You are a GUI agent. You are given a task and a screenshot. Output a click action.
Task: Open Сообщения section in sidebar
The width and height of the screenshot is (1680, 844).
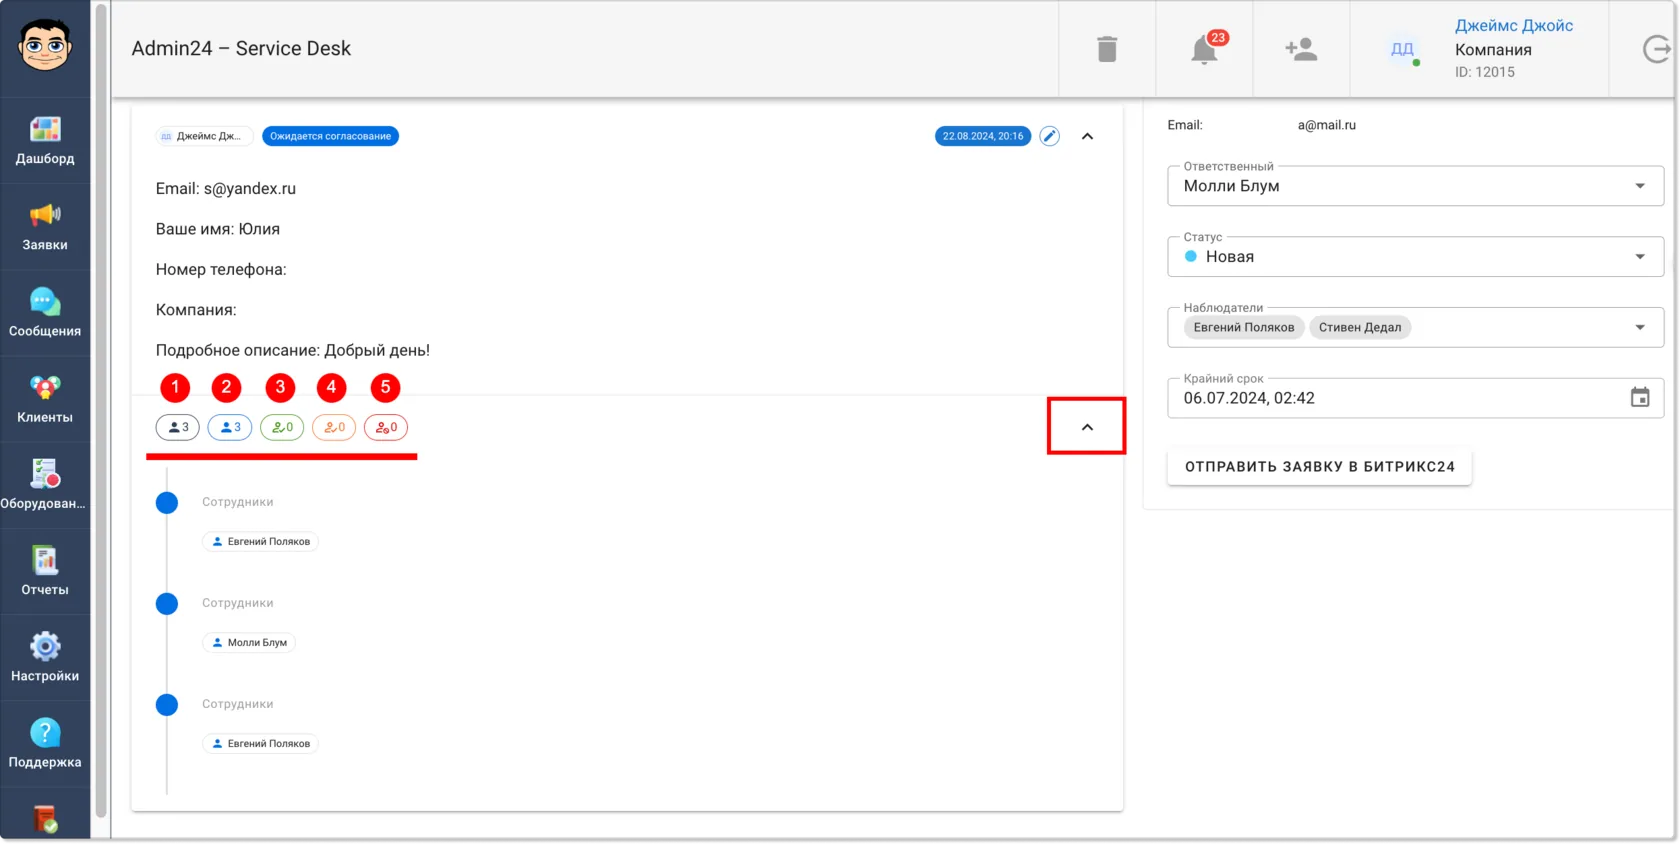(45, 313)
